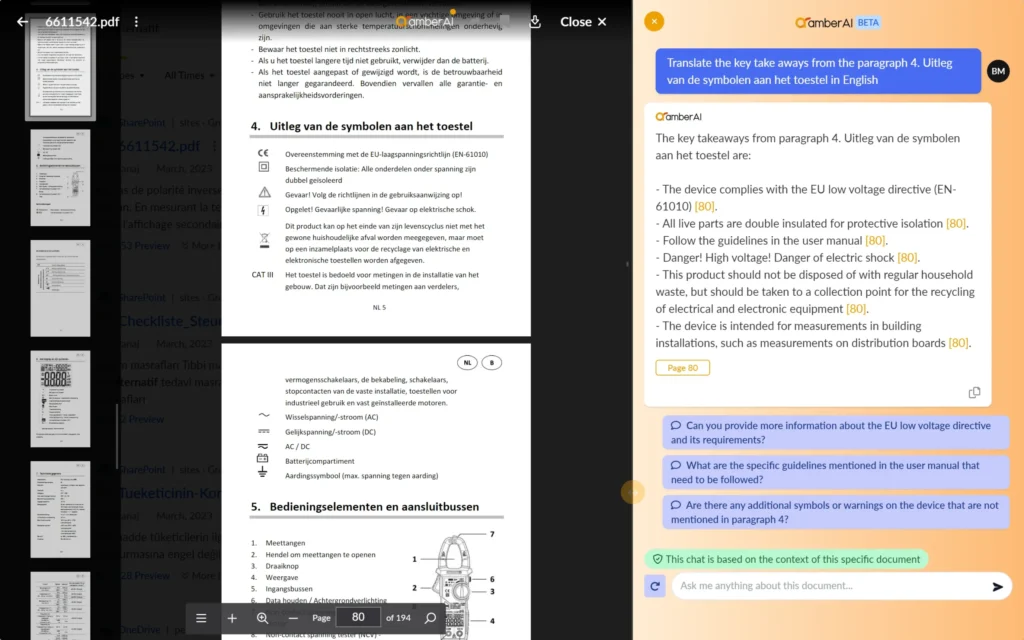Choose the suggestion about additional symbols or warnings
The height and width of the screenshot is (640, 1024).
pyautogui.click(x=836, y=512)
